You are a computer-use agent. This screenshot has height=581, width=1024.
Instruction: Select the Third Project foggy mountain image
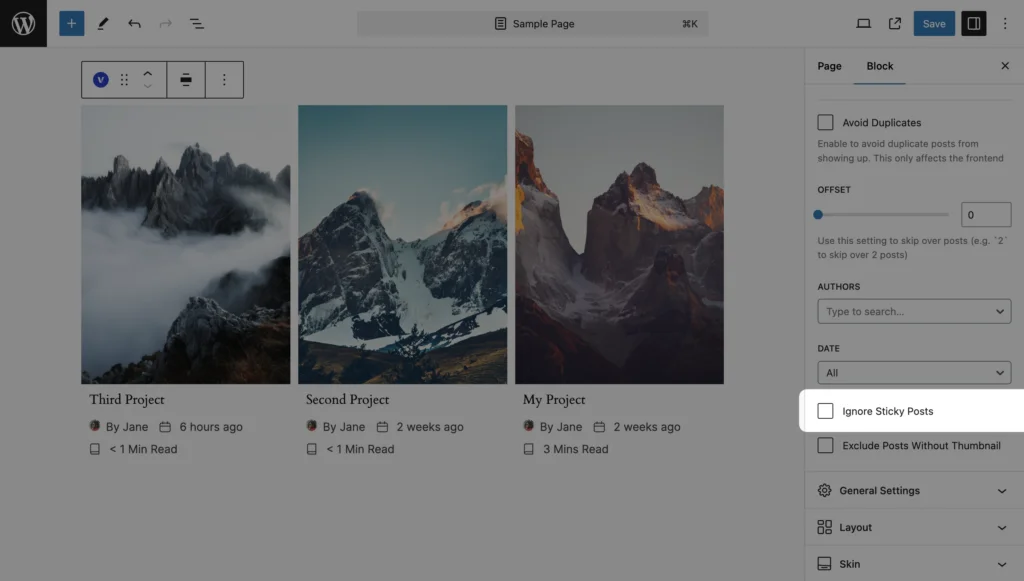click(185, 244)
